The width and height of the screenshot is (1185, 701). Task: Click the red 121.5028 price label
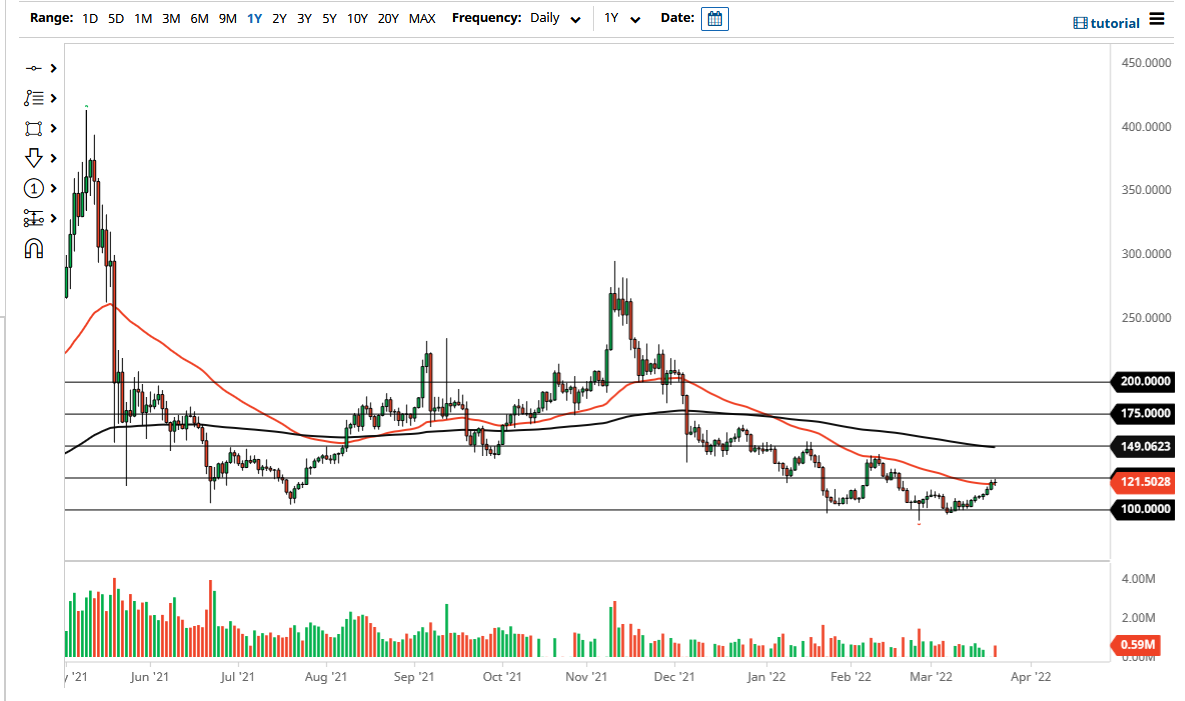[x=1142, y=481]
